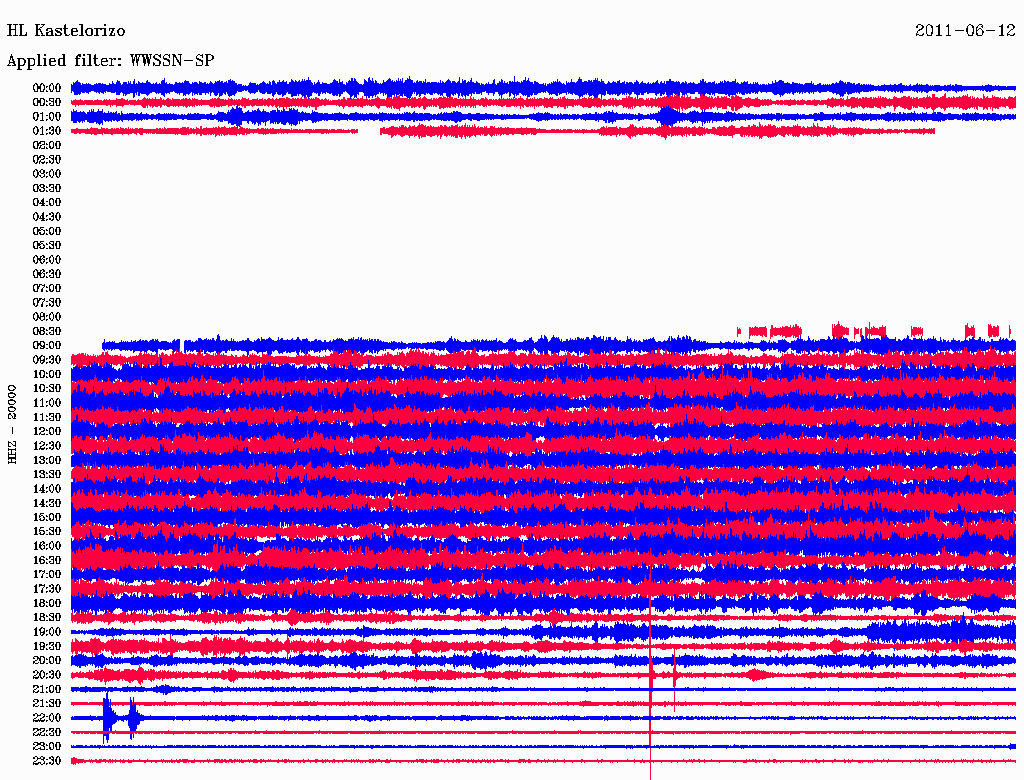The width and height of the screenshot is (1024, 780).
Task: Select the 01:00 time label
Action: click(x=47, y=117)
